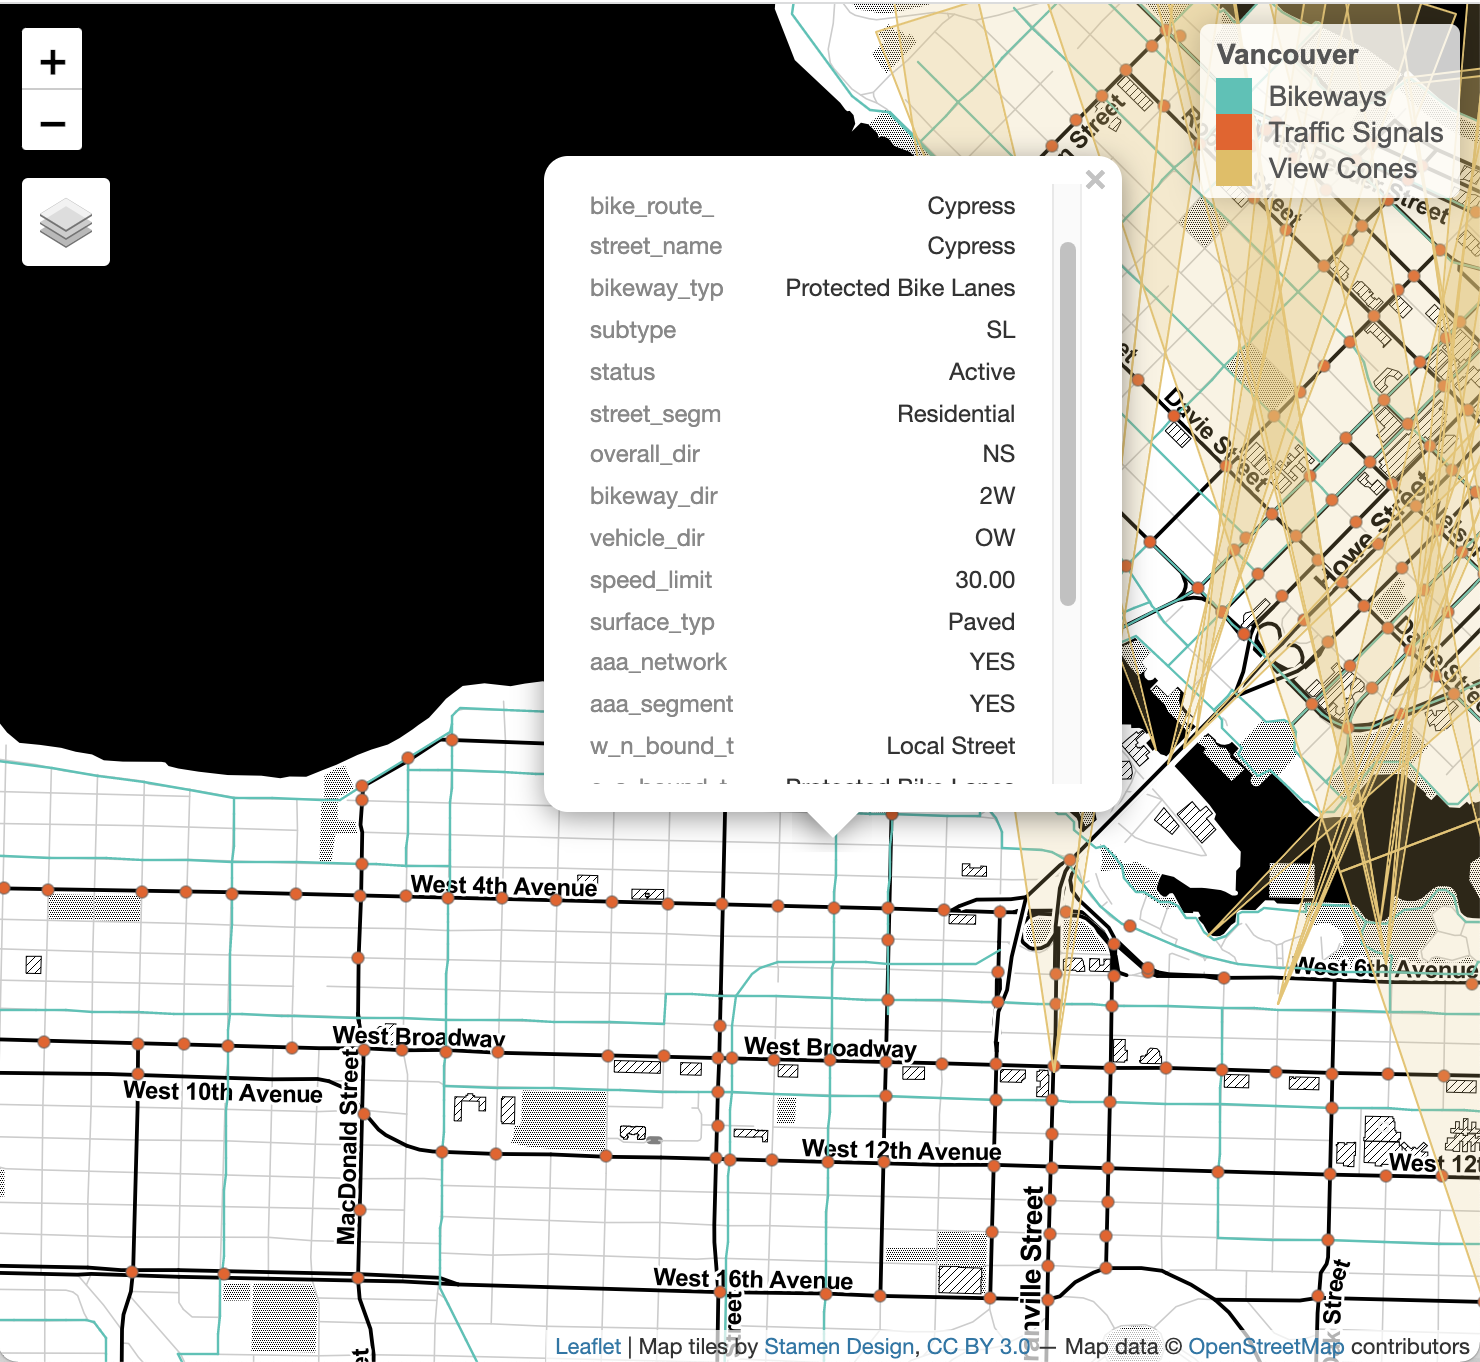The image size is (1480, 1362).
Task: Click the teal Bikeways legend swatch
Action: point(1234,96)
